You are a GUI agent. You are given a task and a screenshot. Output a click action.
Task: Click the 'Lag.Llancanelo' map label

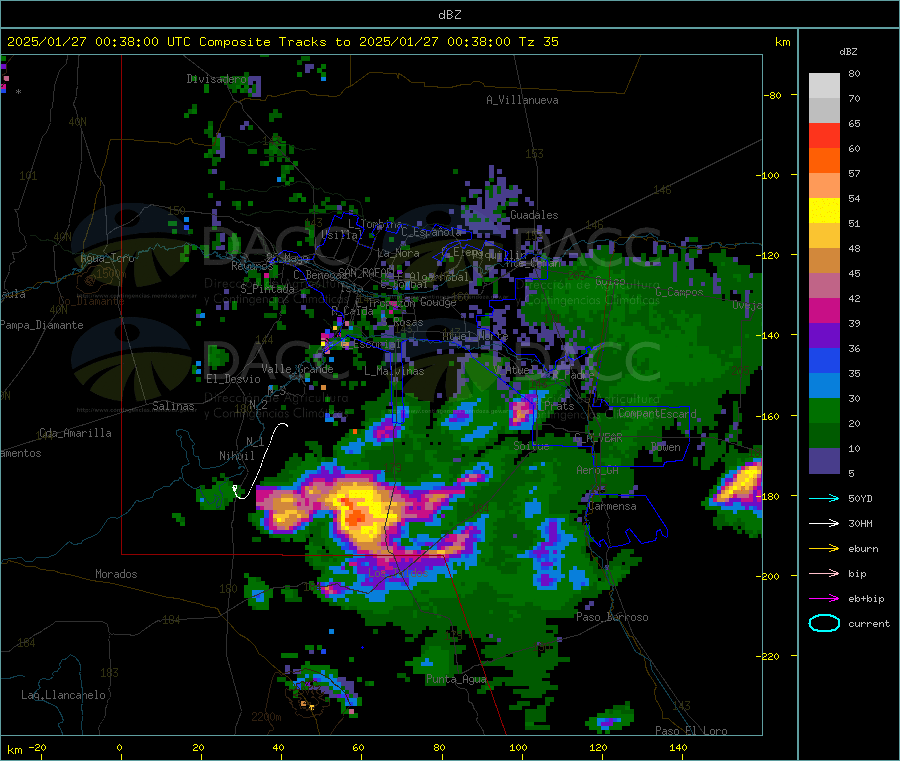[63, 695]
